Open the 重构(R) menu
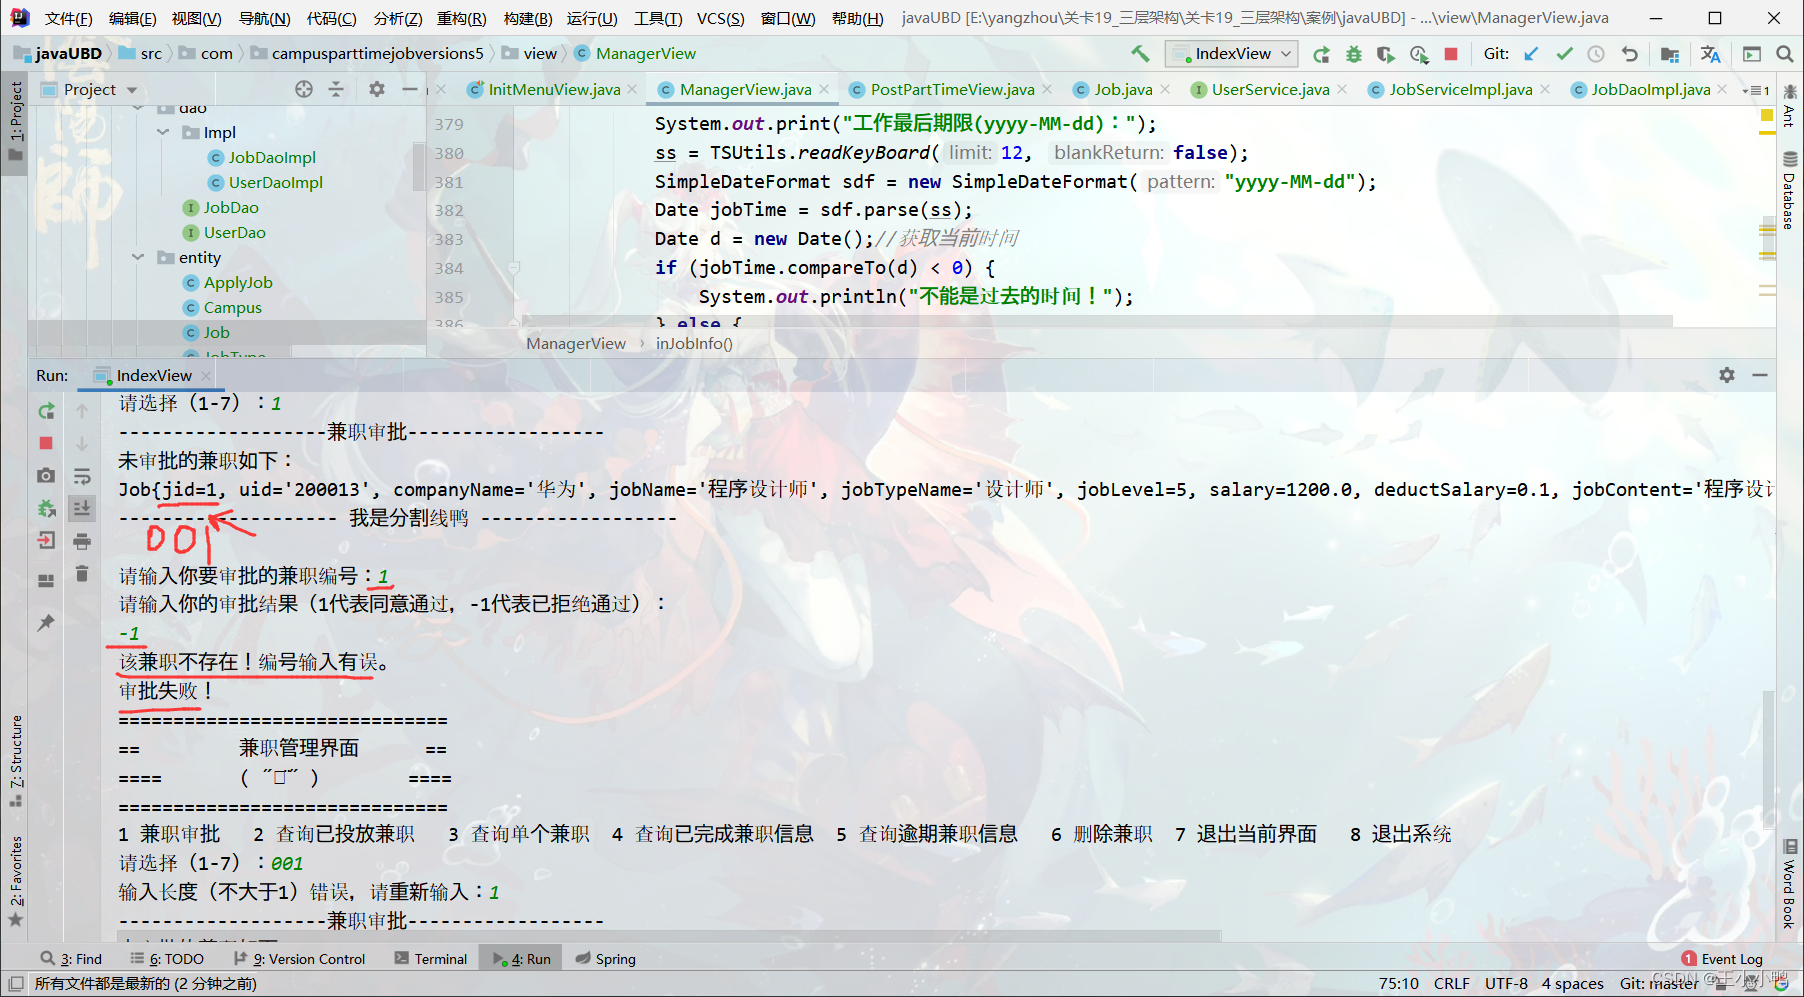 pyautogui.click(x=461, y=18)
